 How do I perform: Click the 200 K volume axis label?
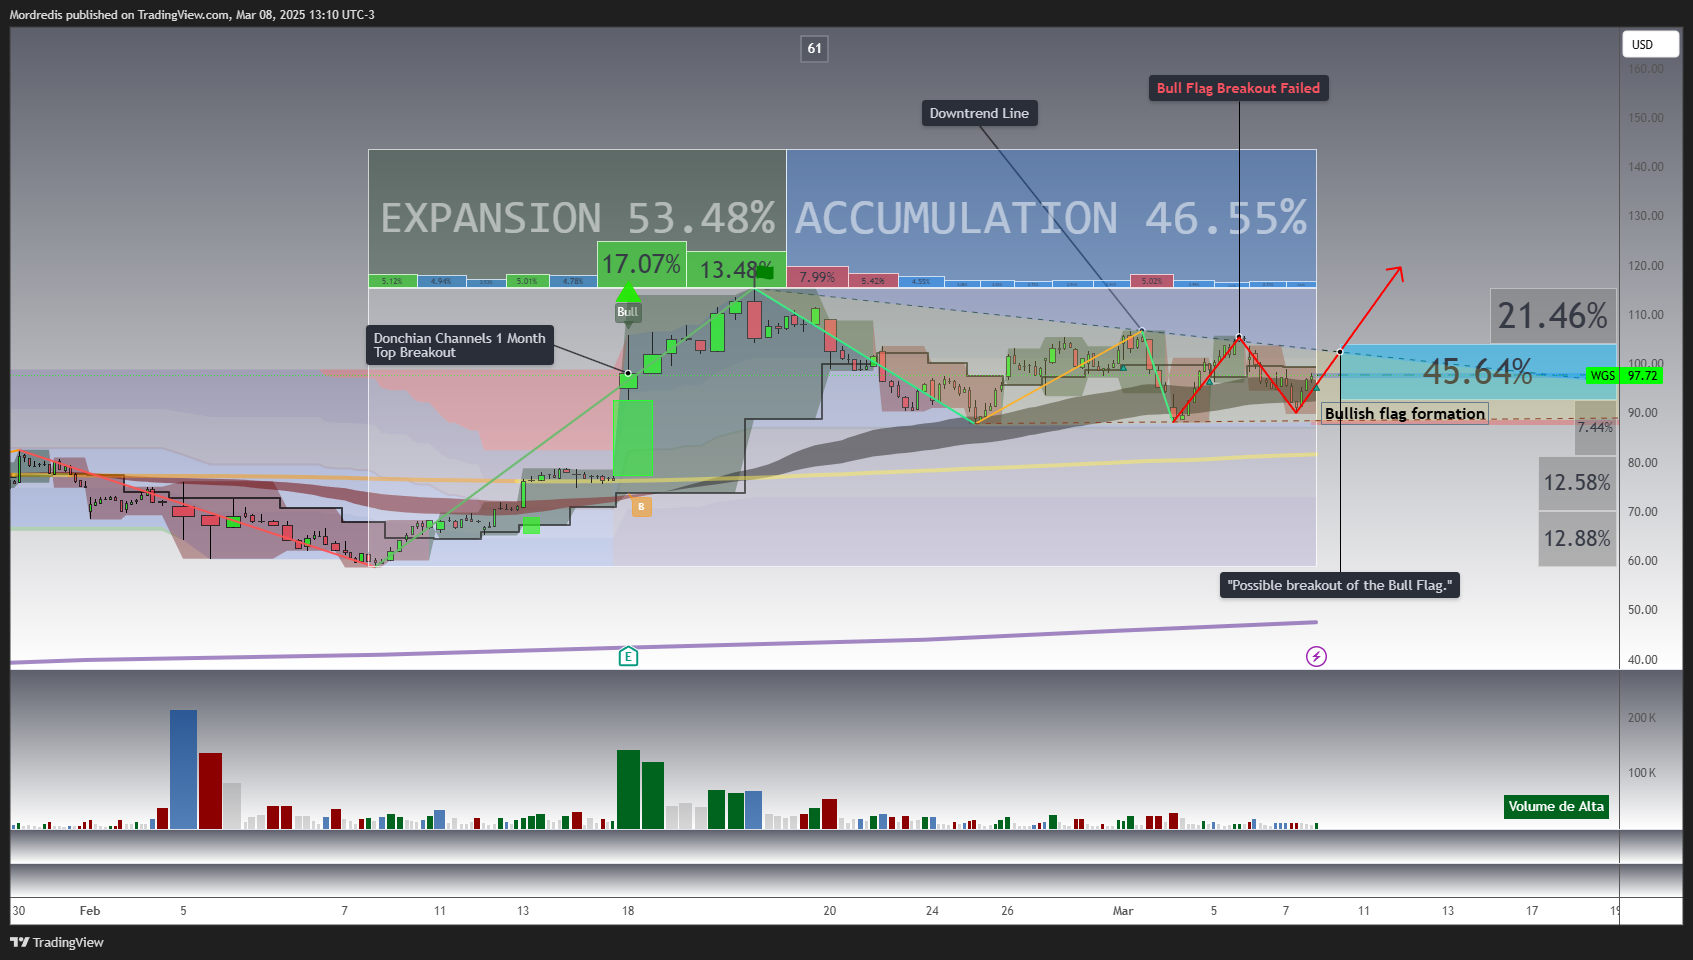[1642, 718]
